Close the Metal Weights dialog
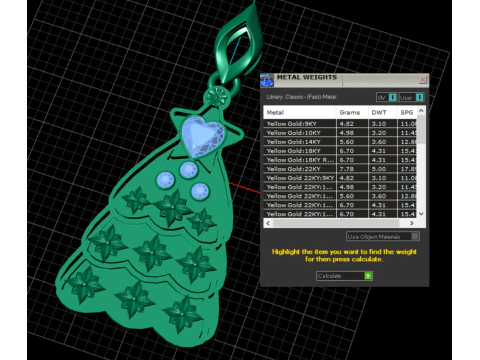 coord(423,80)
